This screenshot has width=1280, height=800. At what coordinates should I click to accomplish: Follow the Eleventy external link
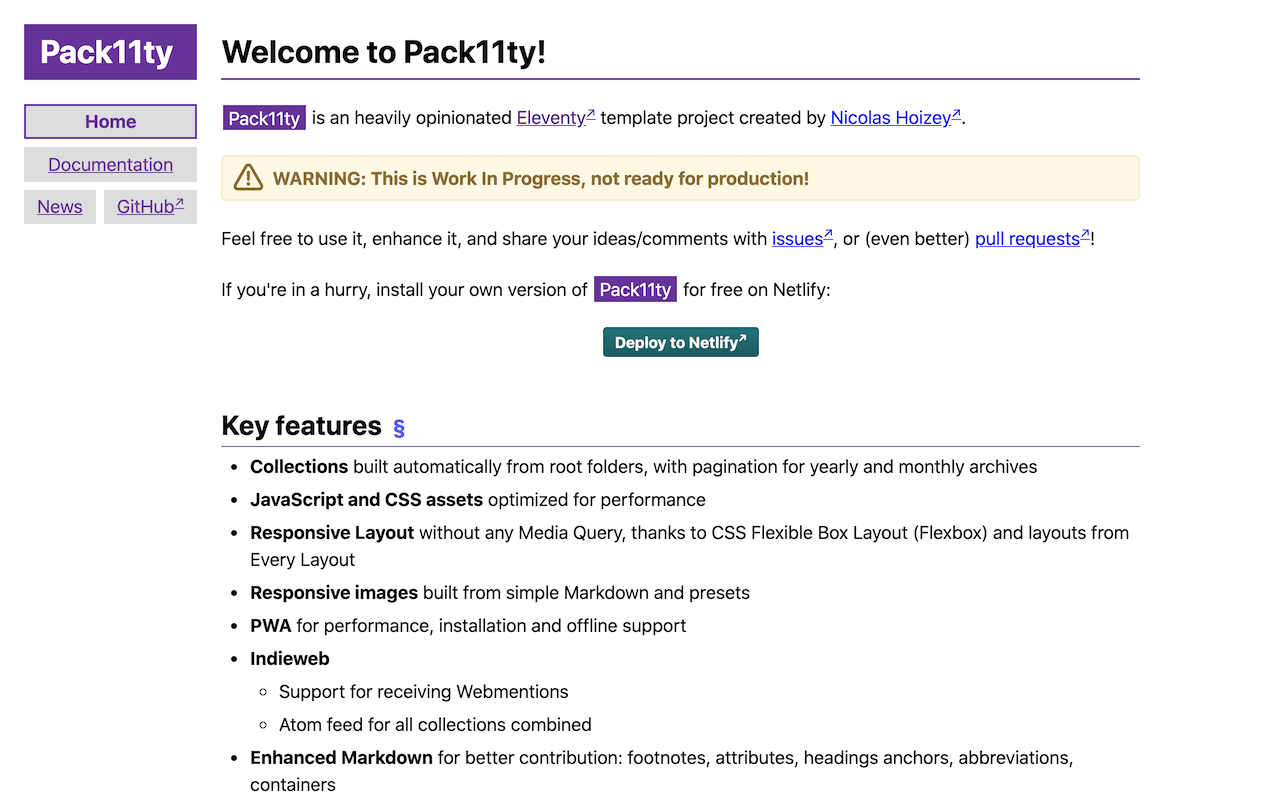point(556,117)
